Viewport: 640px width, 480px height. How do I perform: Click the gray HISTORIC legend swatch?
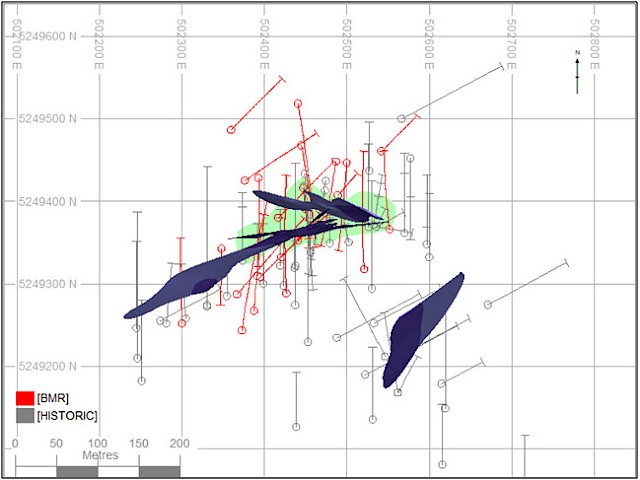[26, 415]
